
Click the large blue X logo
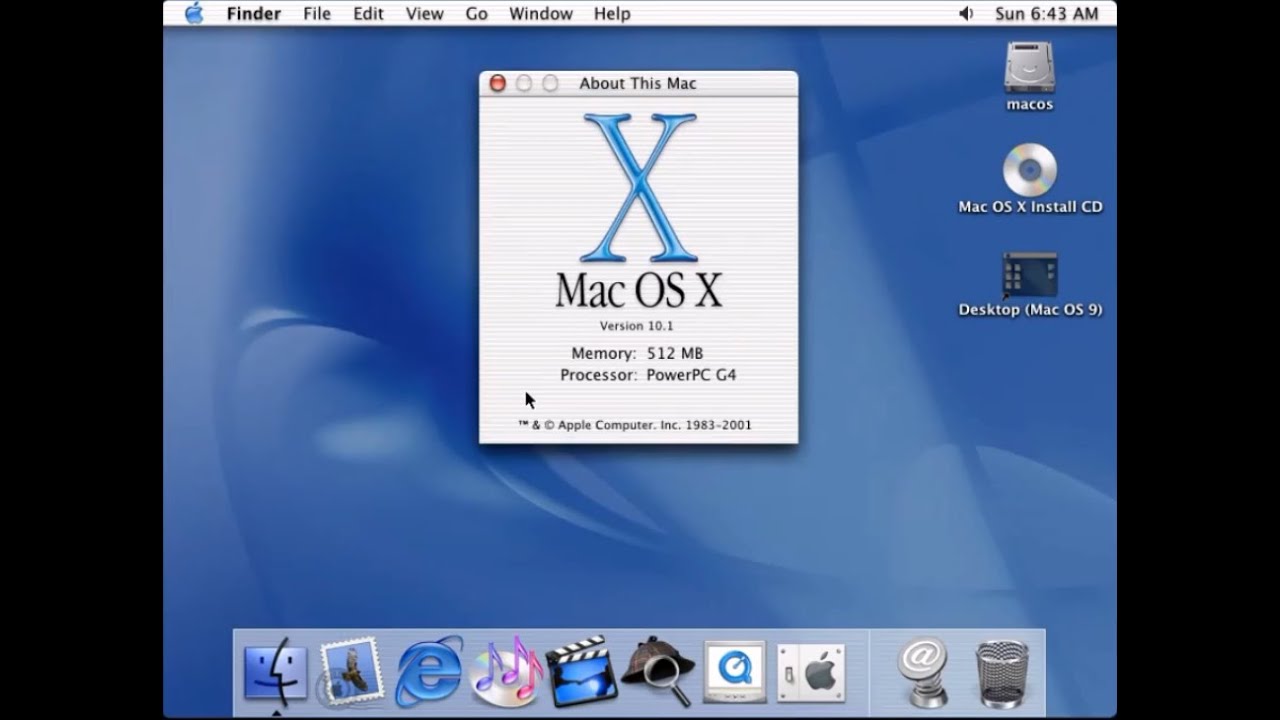pos(638,187)
